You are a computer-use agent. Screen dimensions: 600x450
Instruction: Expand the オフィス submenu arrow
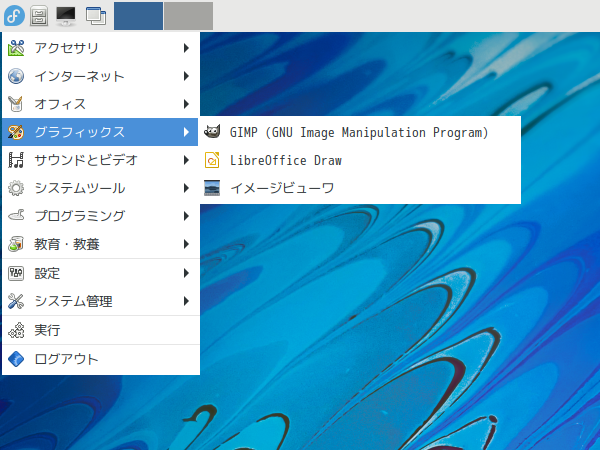pyautogui.click(x=186, y=104)
